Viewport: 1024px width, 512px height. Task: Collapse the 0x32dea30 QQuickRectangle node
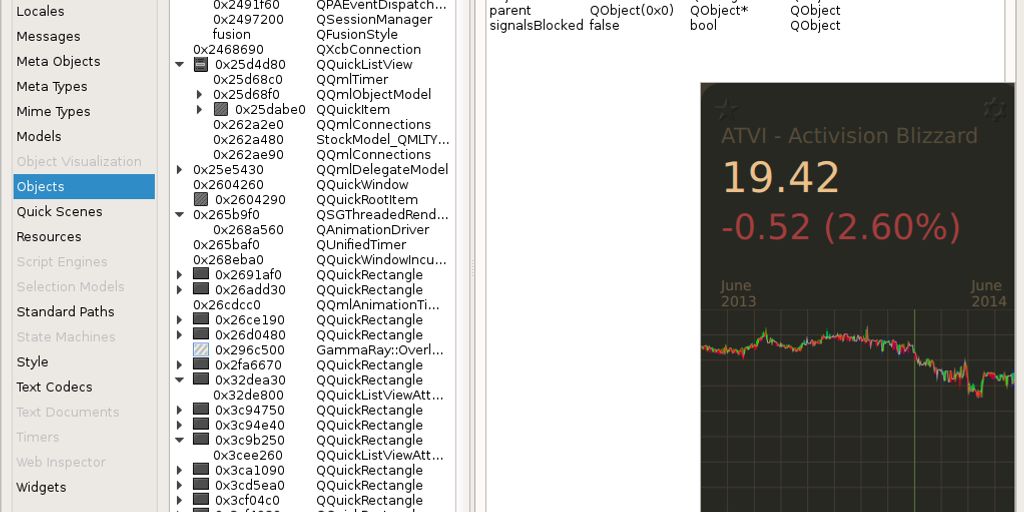(180, 380)
